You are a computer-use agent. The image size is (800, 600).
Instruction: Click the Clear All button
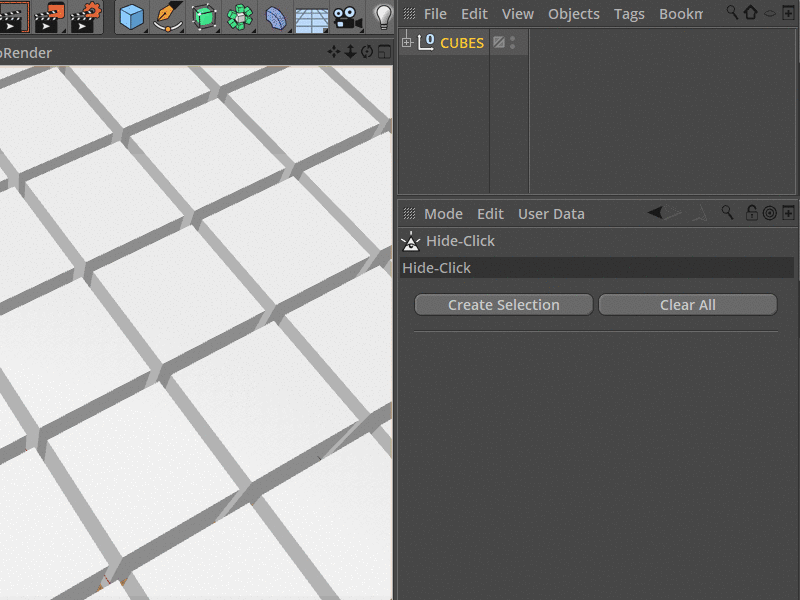[688, 305]
